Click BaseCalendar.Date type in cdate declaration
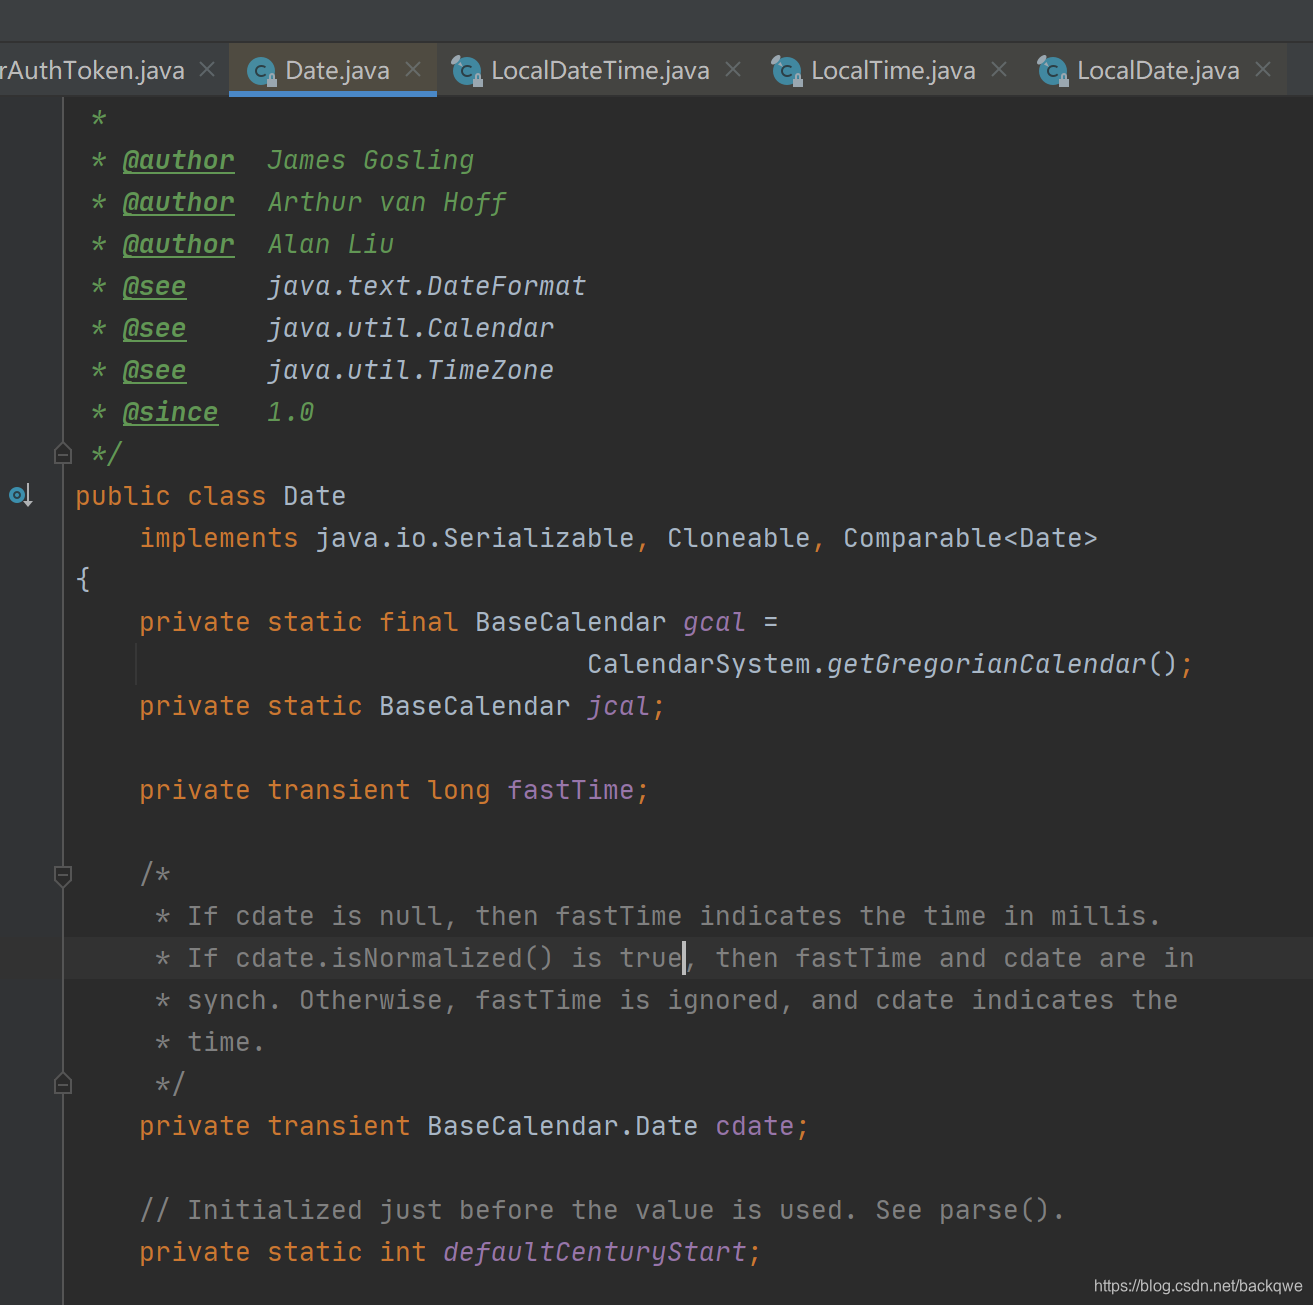Screen dimensions: 1313x1305 tap(563, 1126)
